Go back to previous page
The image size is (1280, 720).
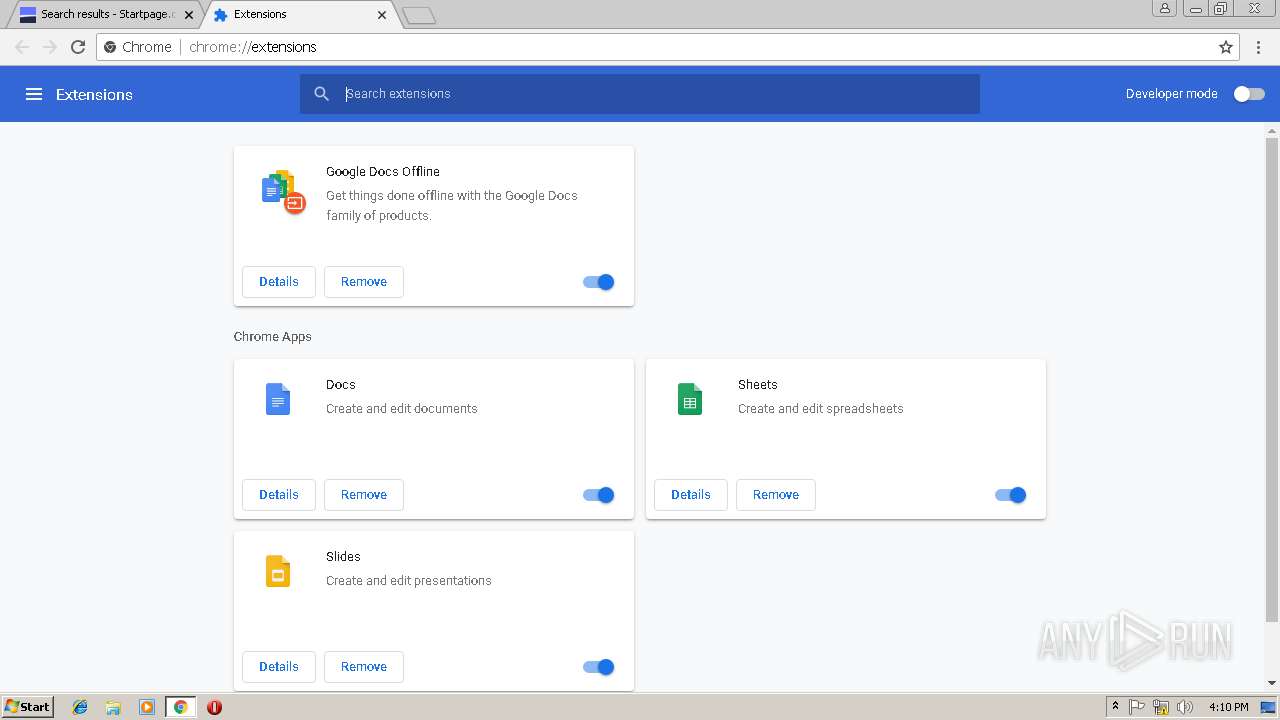click(x=22, y=47)
